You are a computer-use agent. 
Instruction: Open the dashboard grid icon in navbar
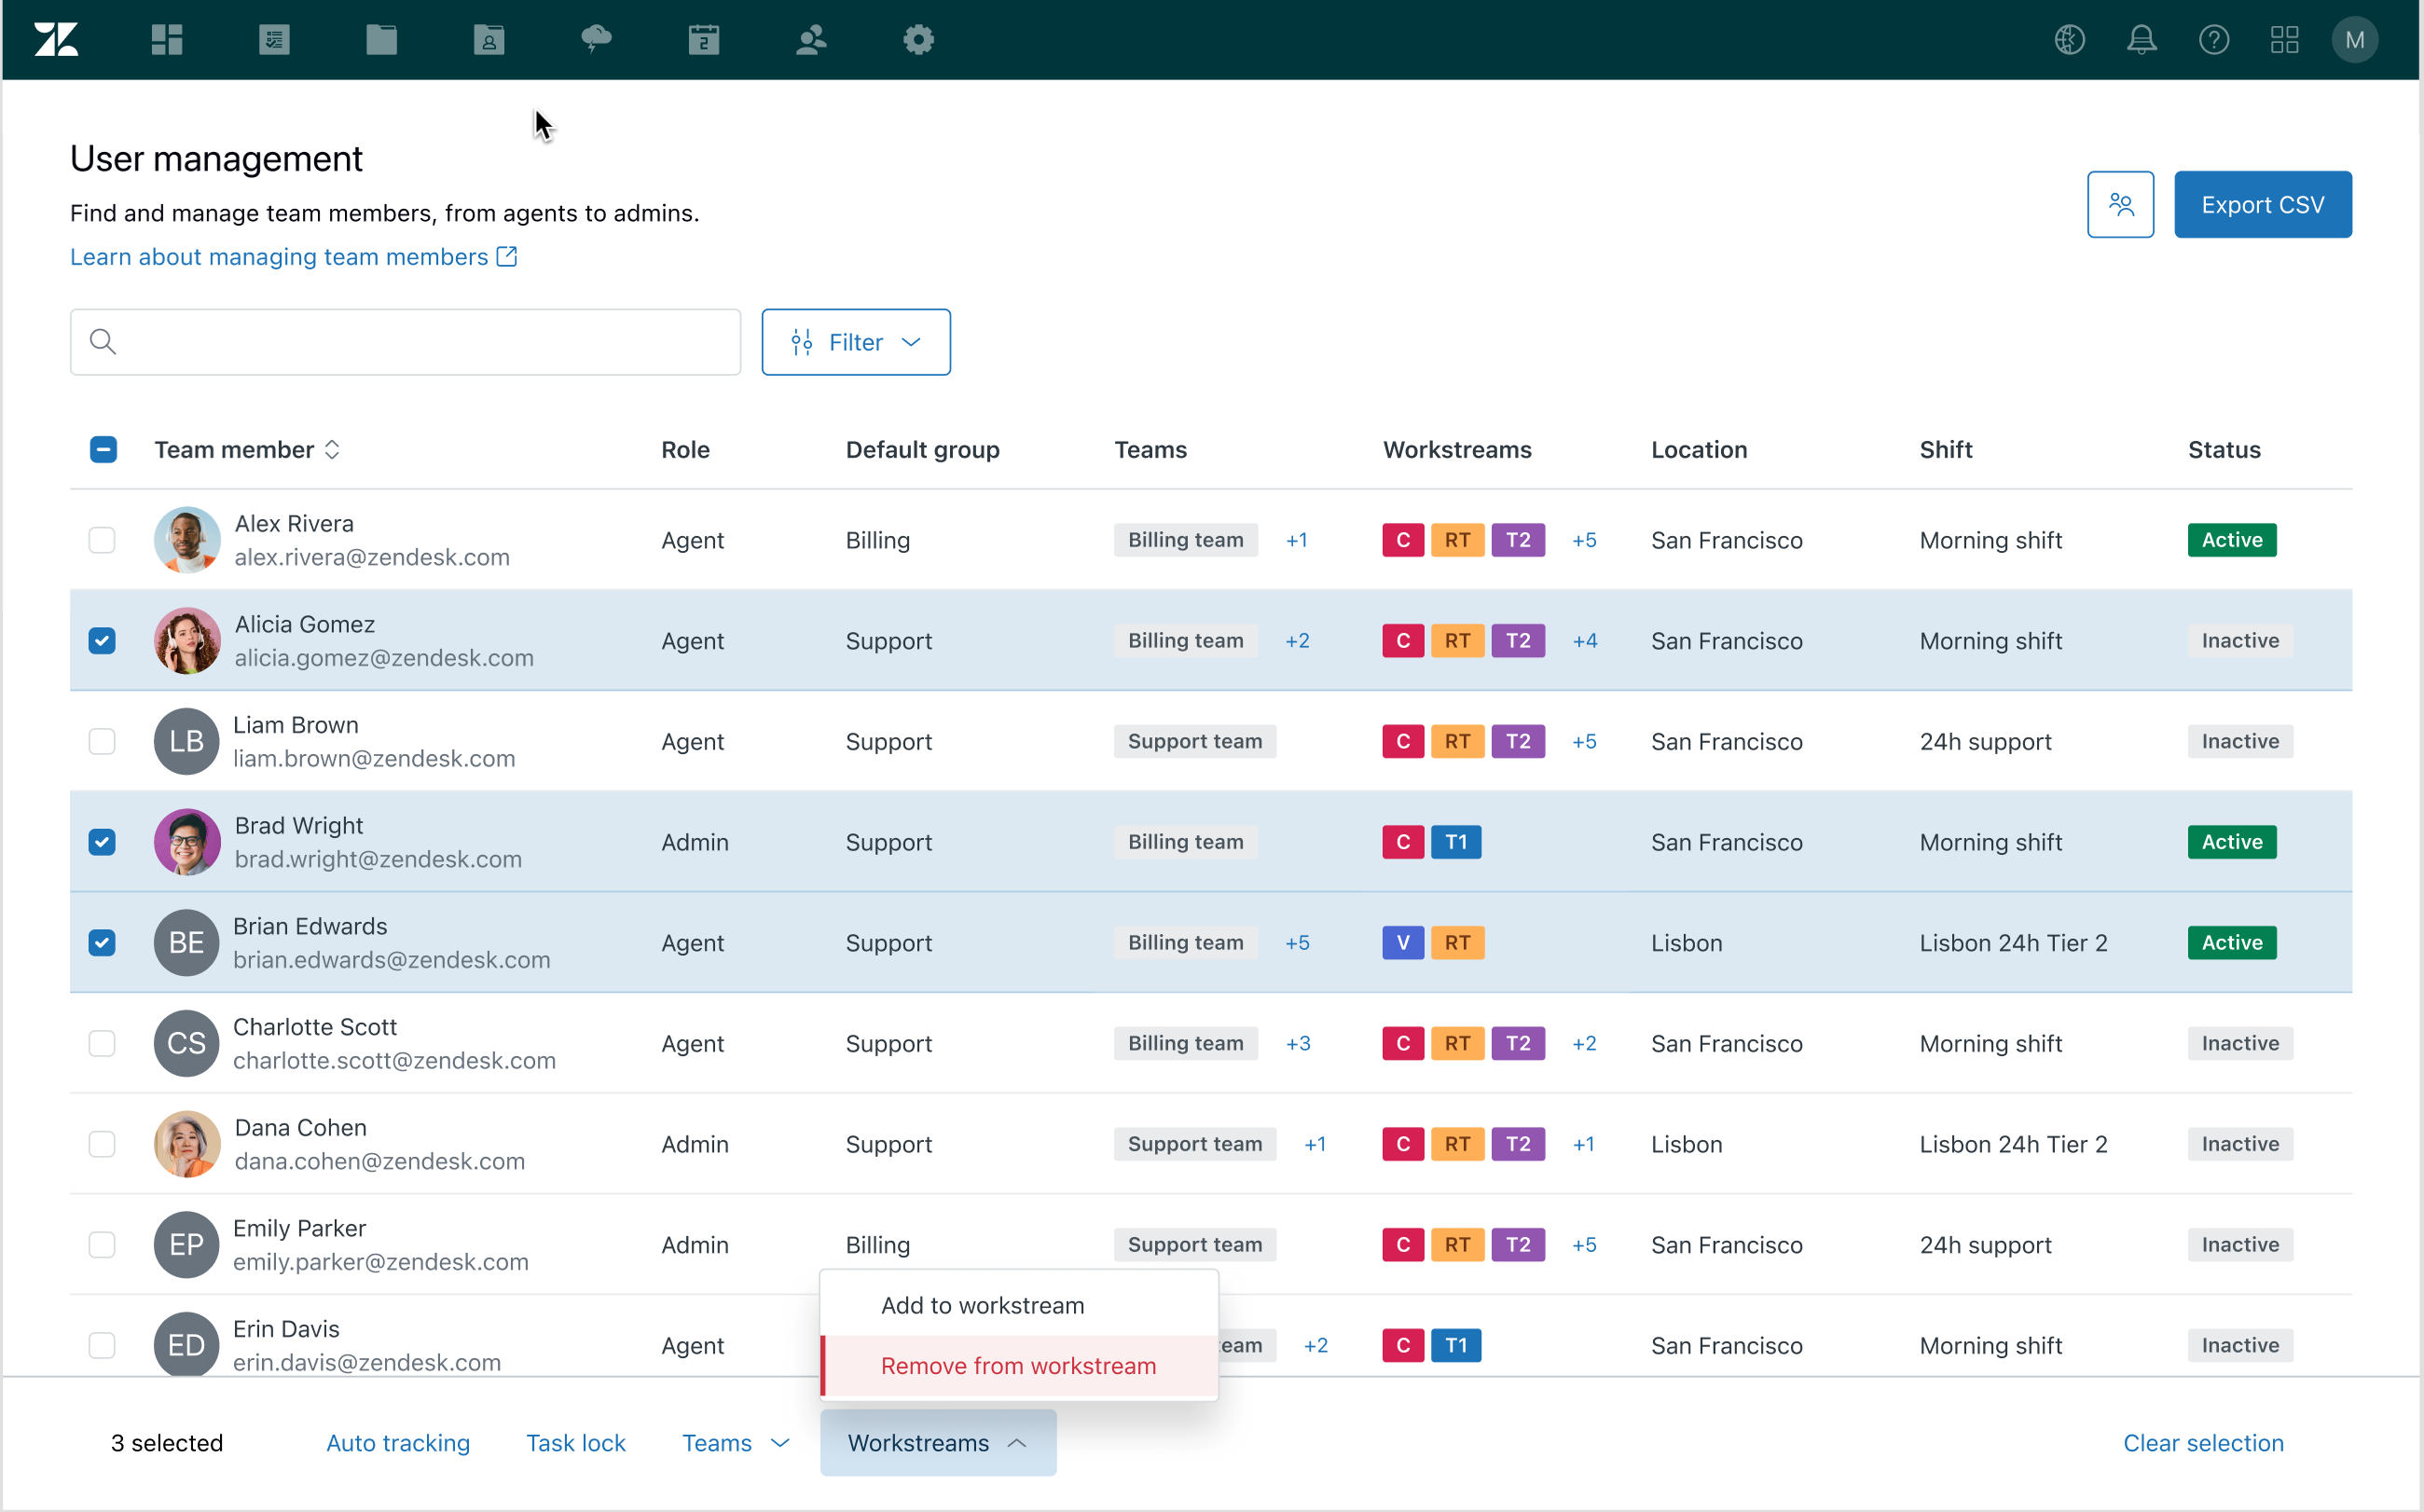pos(166,40)
